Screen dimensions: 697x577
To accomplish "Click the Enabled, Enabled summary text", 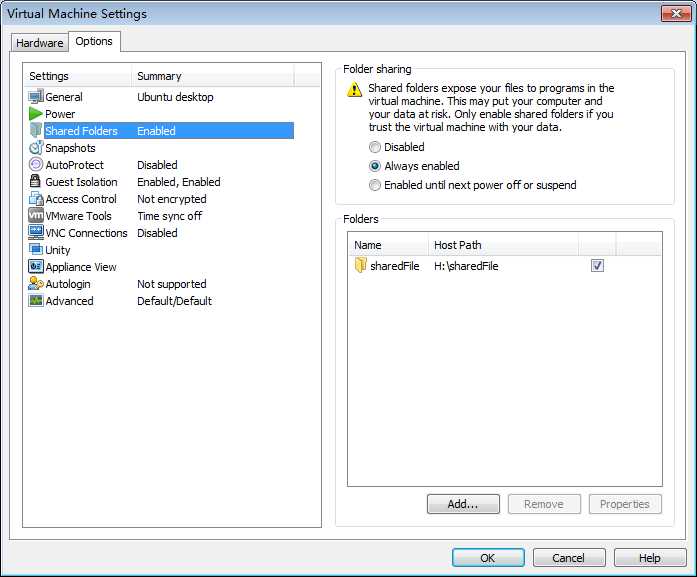I will [x=179, y=182].
